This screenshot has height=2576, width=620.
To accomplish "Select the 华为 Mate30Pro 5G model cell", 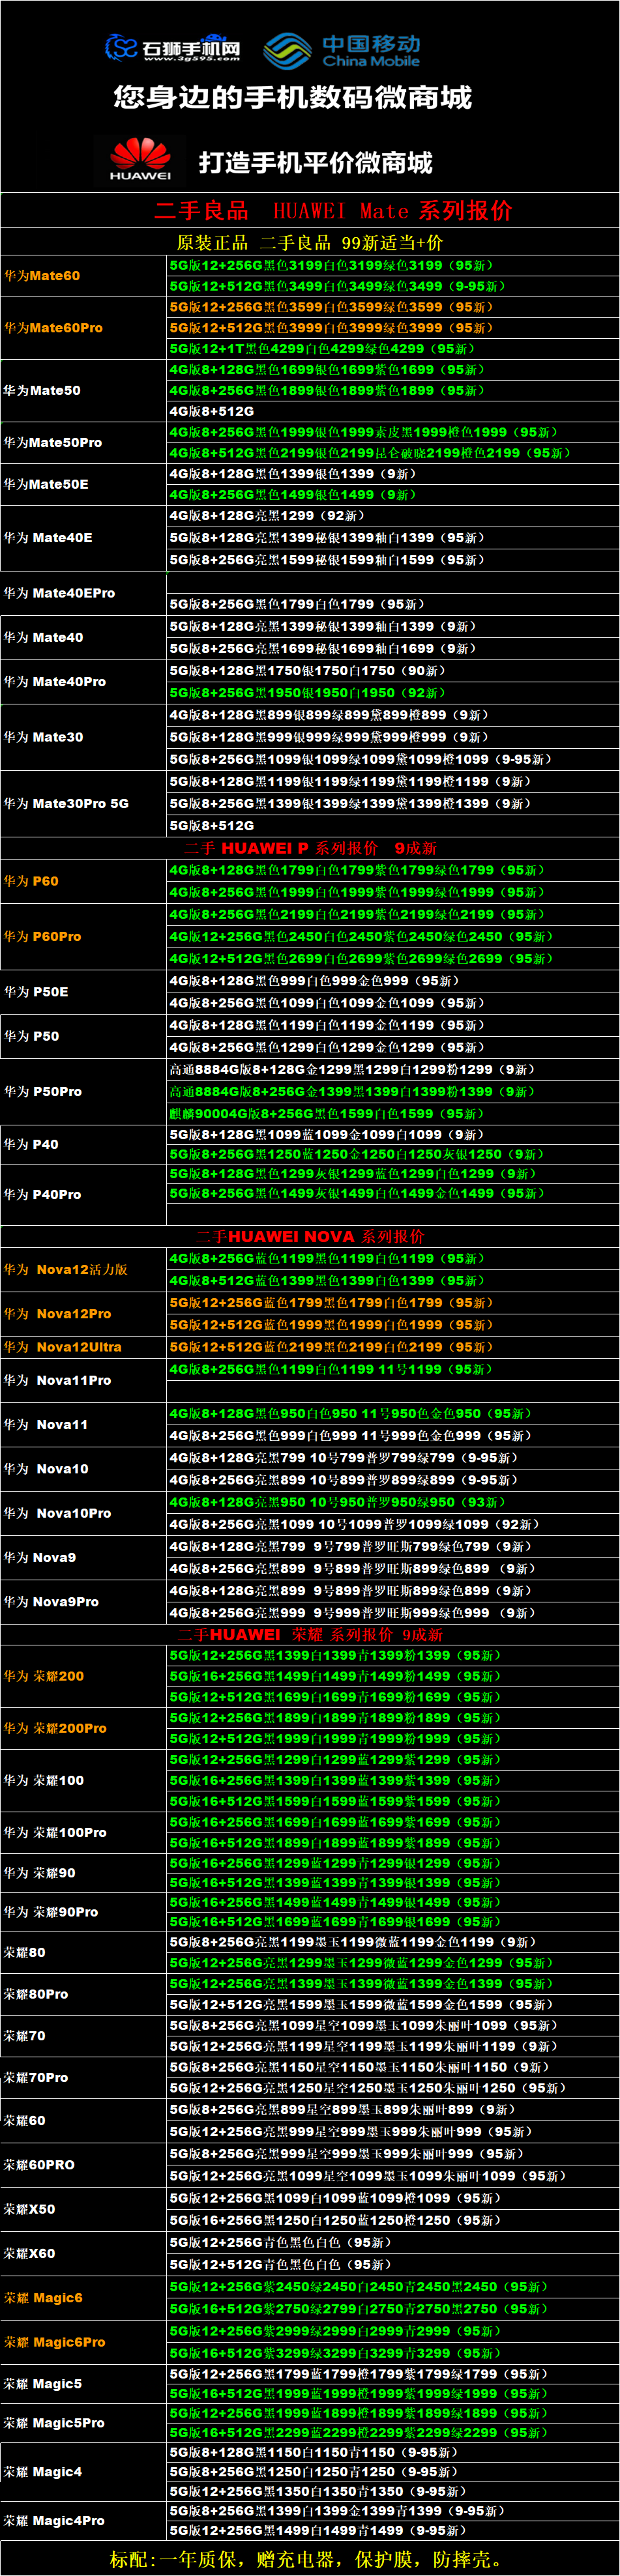I will (83, 804).
